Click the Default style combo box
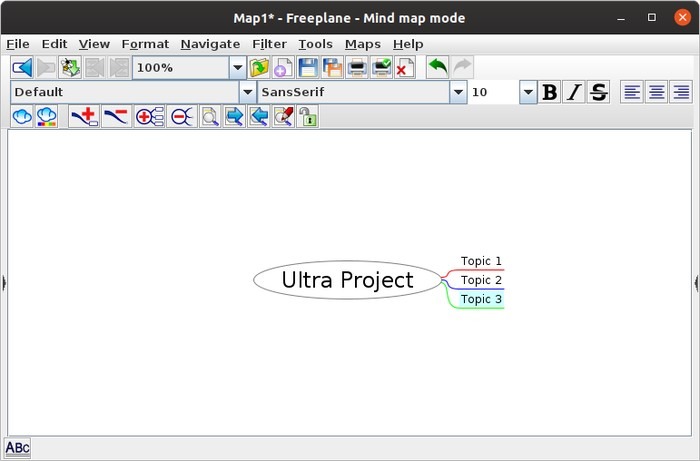The height and width of the screenshot is (461, 700). [133, 92]
